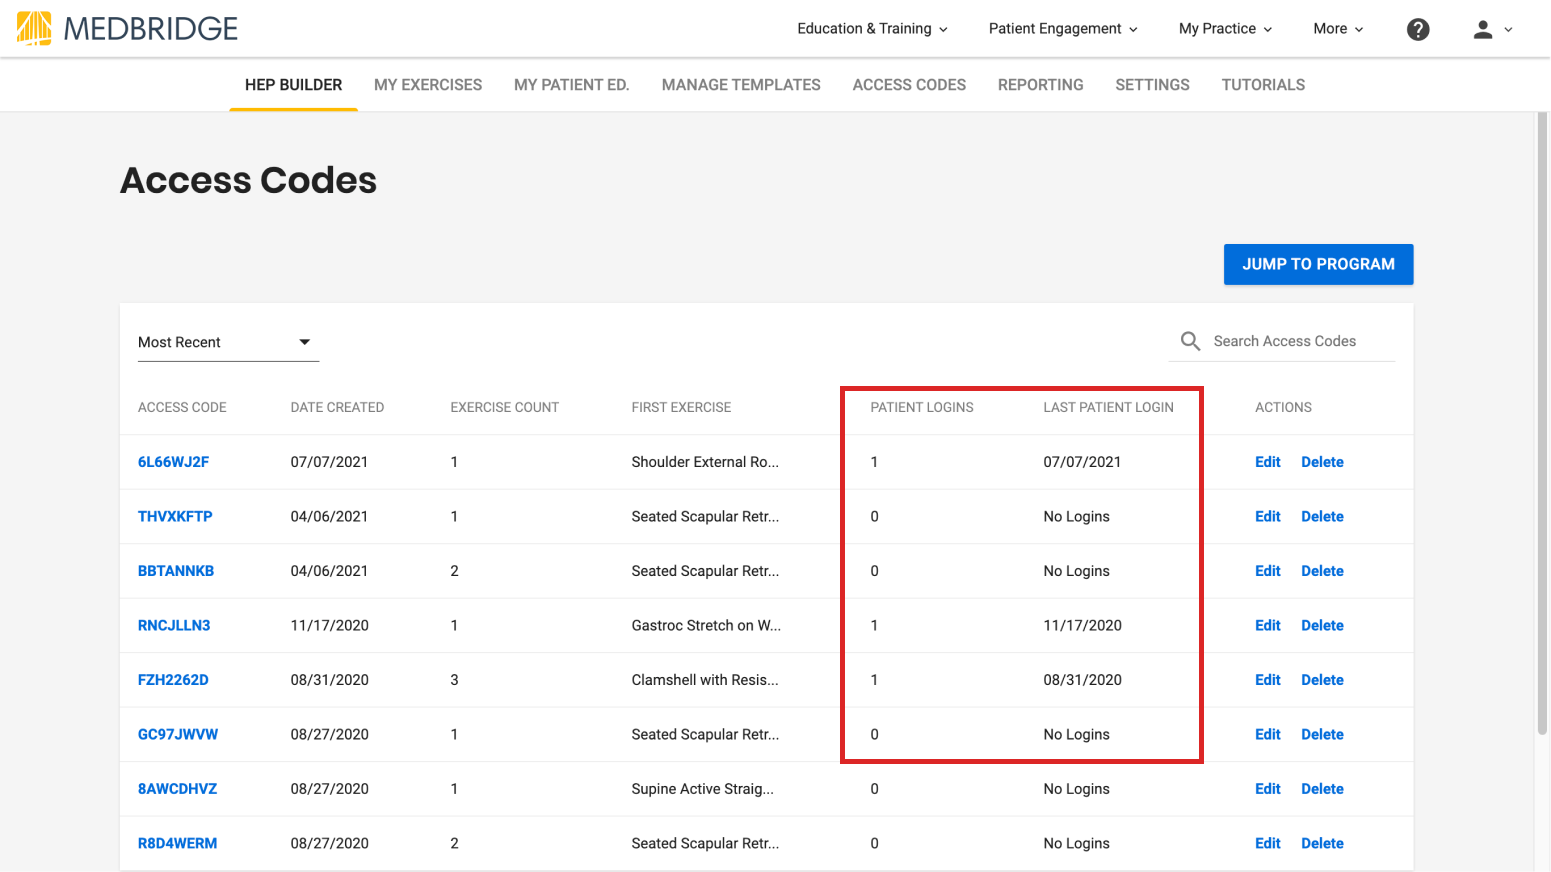Go to ACCESS CODES tab

click(x=909, y=85)
